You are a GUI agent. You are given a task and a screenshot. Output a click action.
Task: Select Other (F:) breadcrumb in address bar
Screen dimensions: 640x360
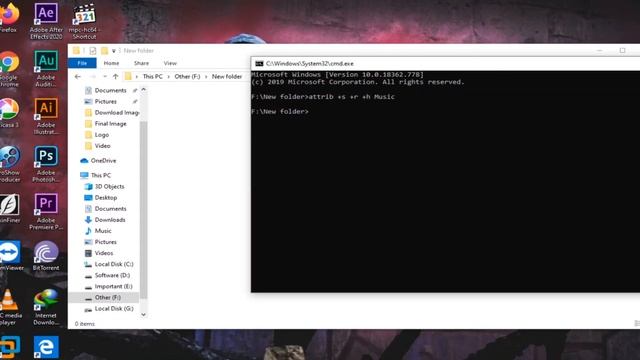point(187,77)
